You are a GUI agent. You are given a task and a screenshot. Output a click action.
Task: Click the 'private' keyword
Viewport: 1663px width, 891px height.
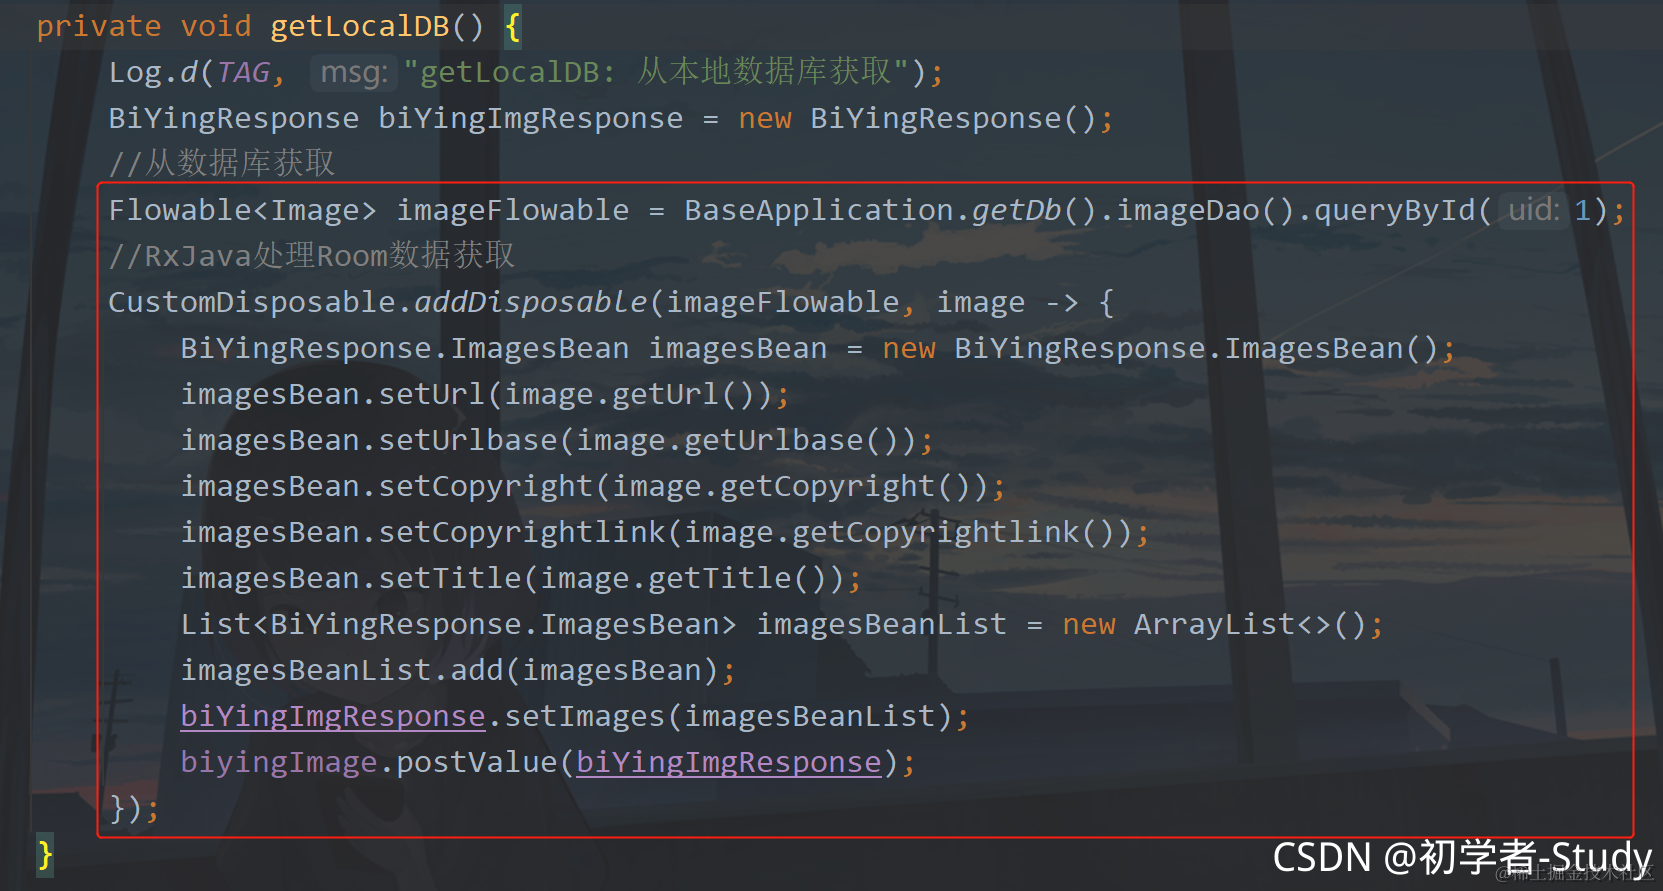click(x=99, y=26)
